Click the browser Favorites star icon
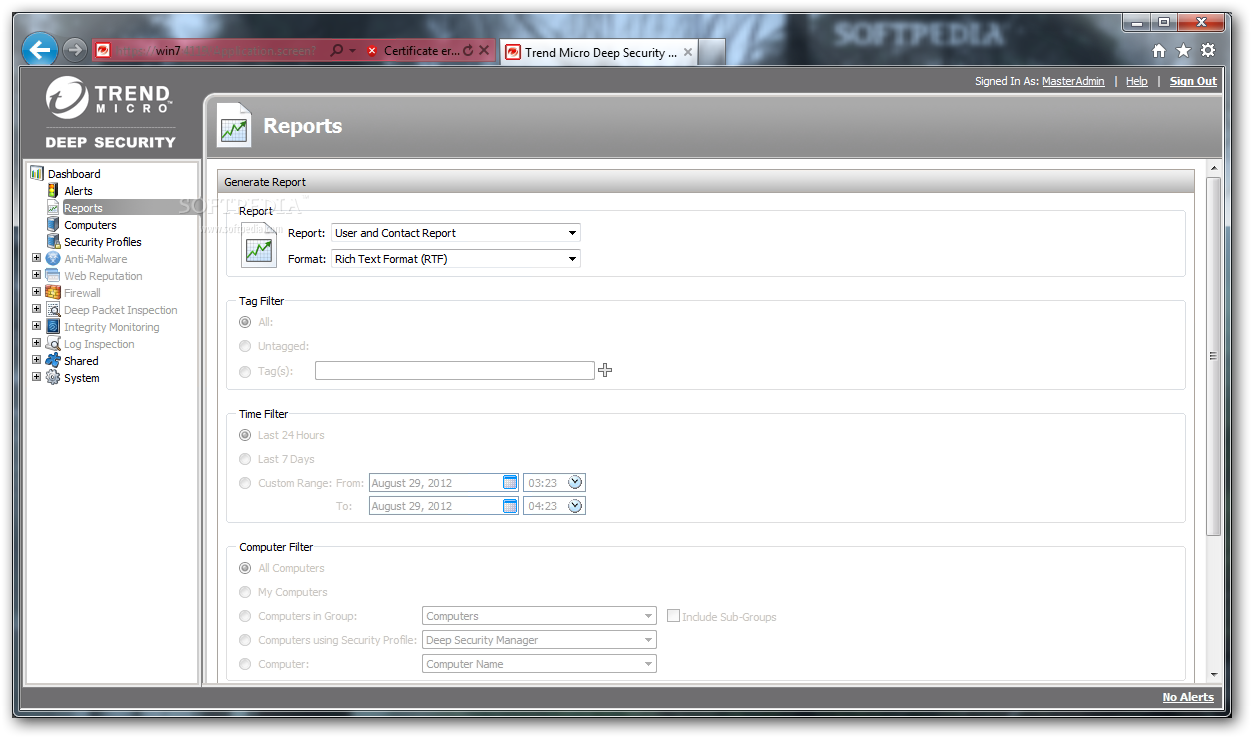This screenshot has width=1252, height=738. pyautogui.click(x=1183, y=50)
